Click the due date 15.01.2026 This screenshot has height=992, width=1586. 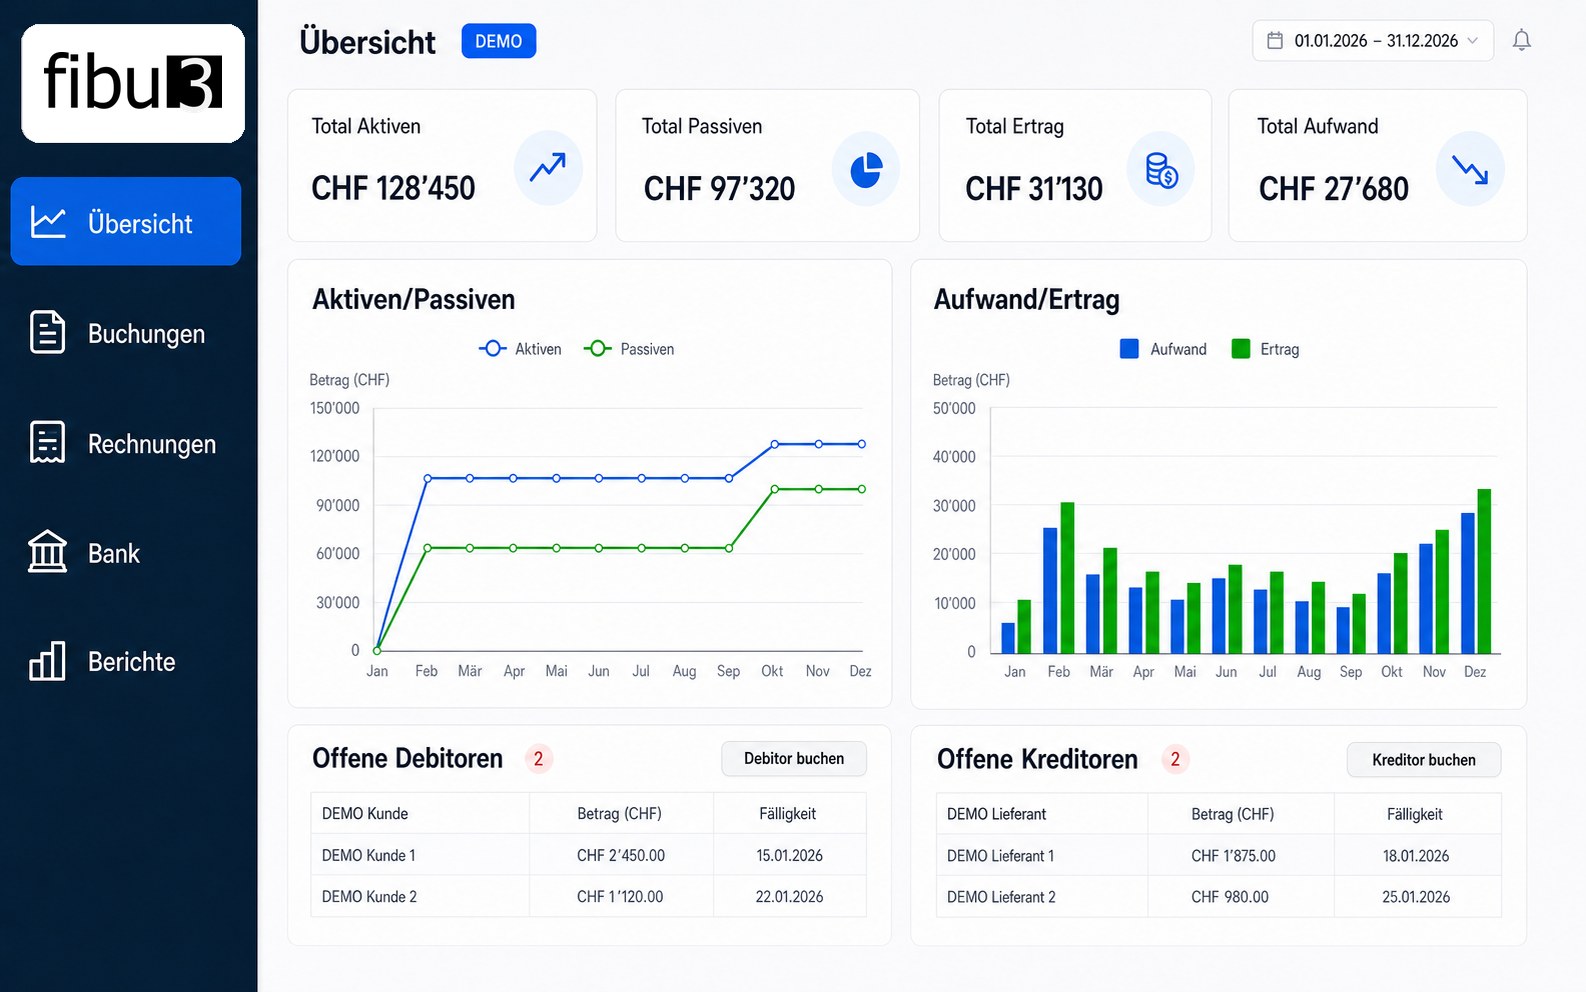[x=789, y=856]
